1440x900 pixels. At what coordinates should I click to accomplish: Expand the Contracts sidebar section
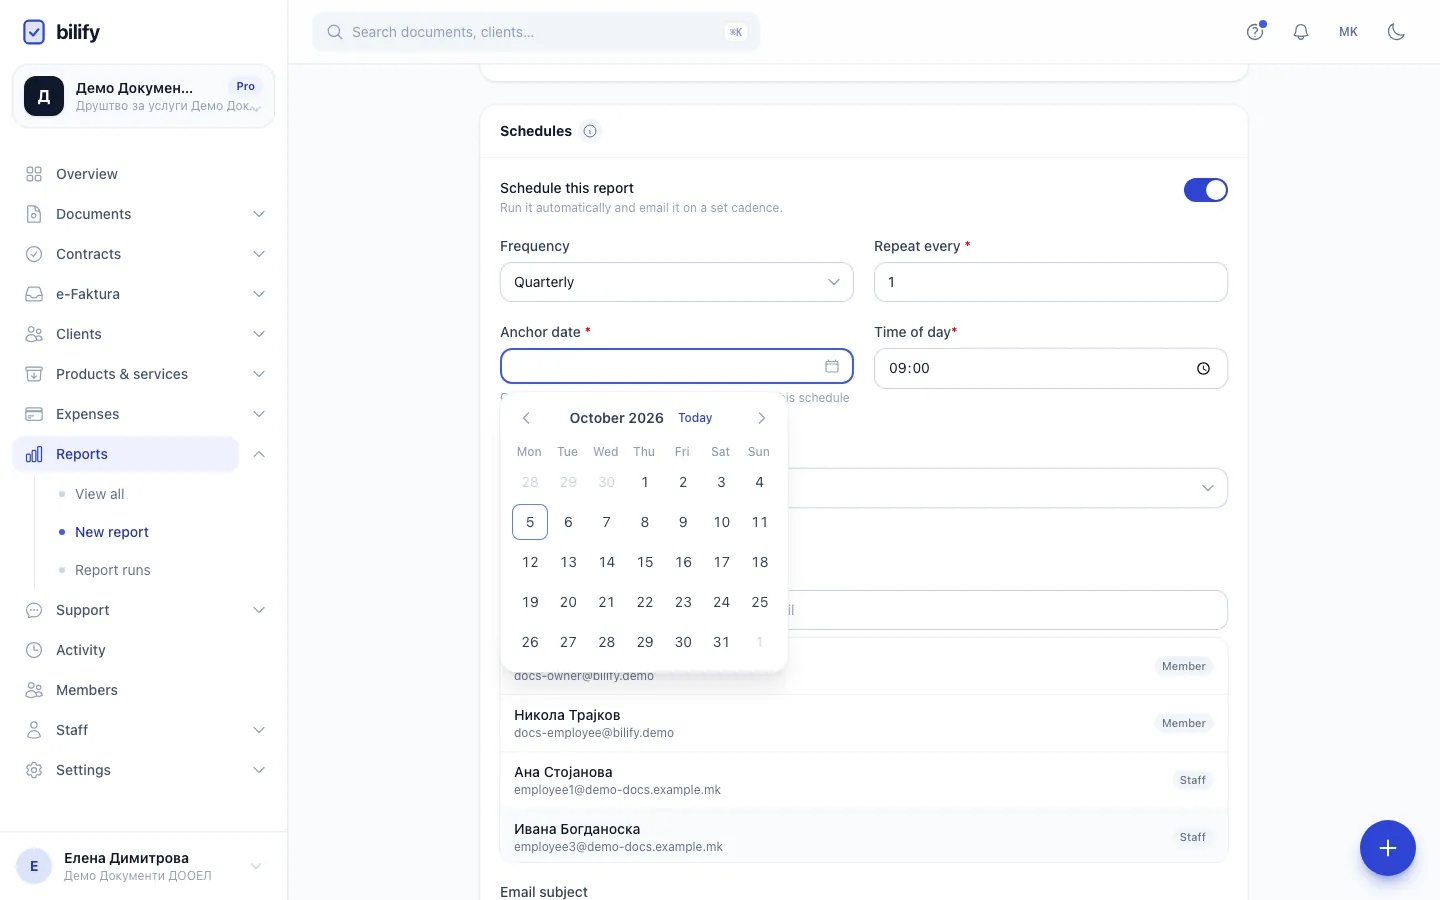[x=259, y=254]
